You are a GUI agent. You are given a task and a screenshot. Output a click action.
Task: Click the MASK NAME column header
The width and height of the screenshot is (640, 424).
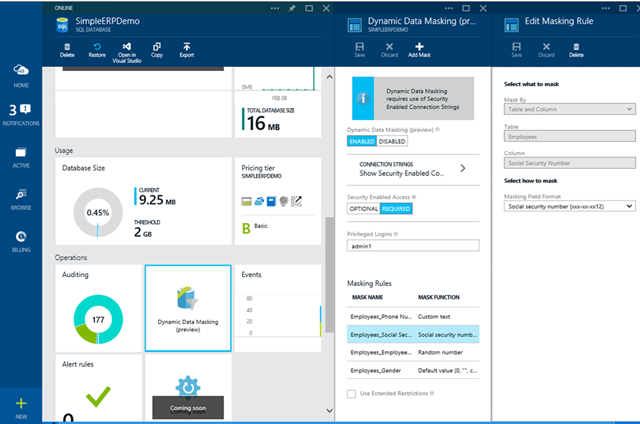click(367, 297)
